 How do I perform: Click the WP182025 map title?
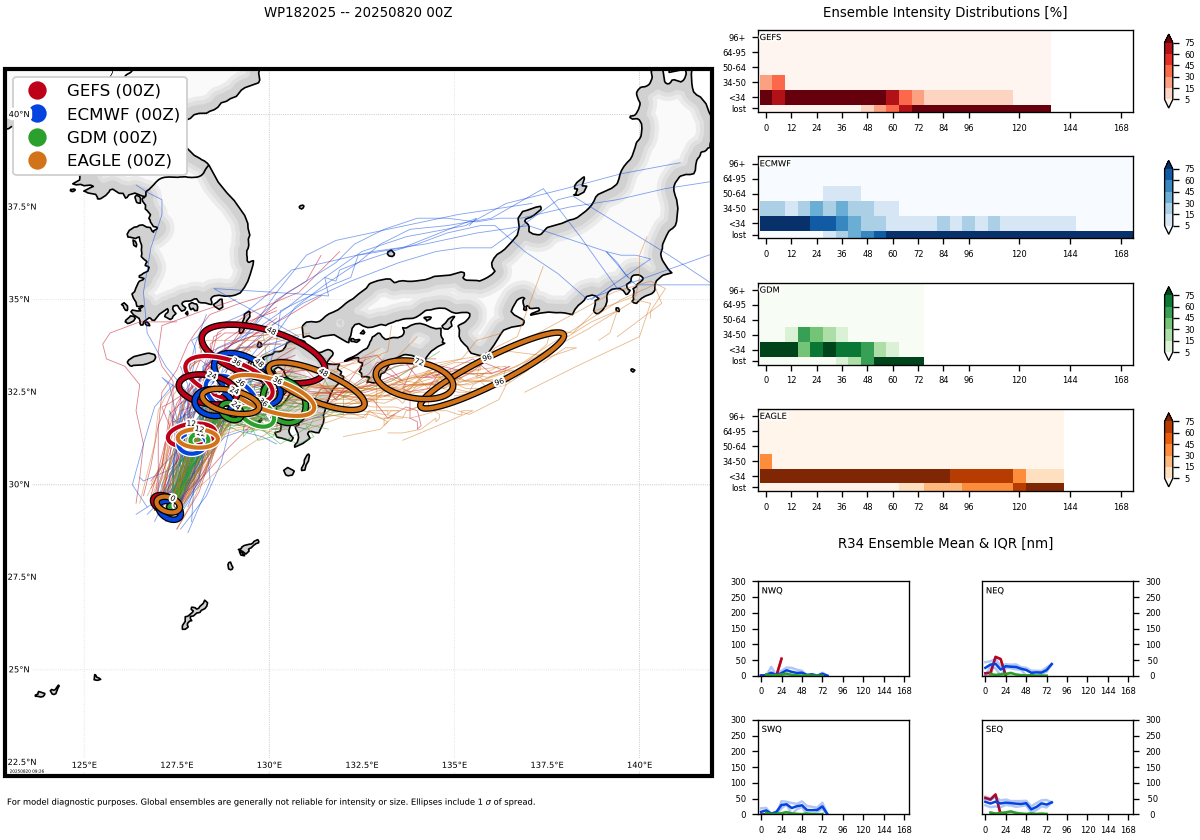(x=358, y=13)
